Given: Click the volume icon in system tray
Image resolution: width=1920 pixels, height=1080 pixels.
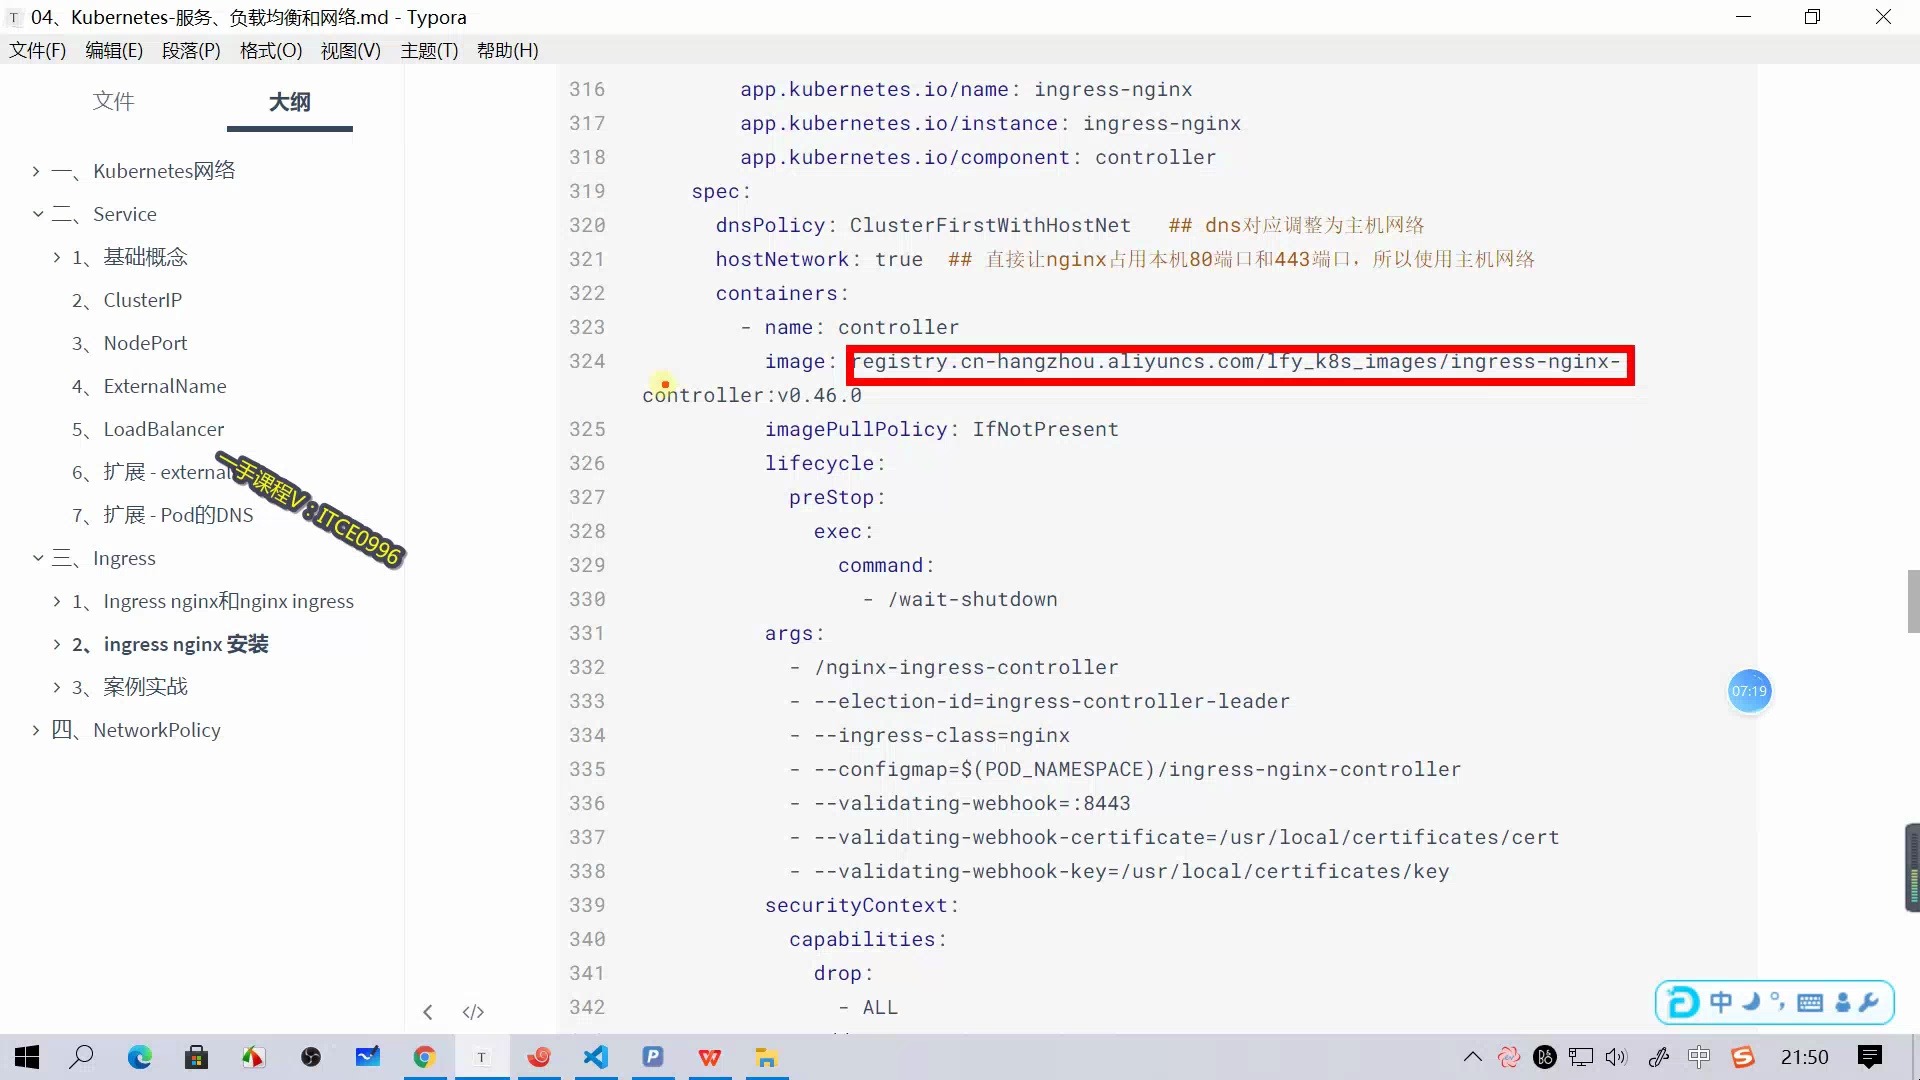Looking at the screenshot, I should (x=1616, y=1057).
